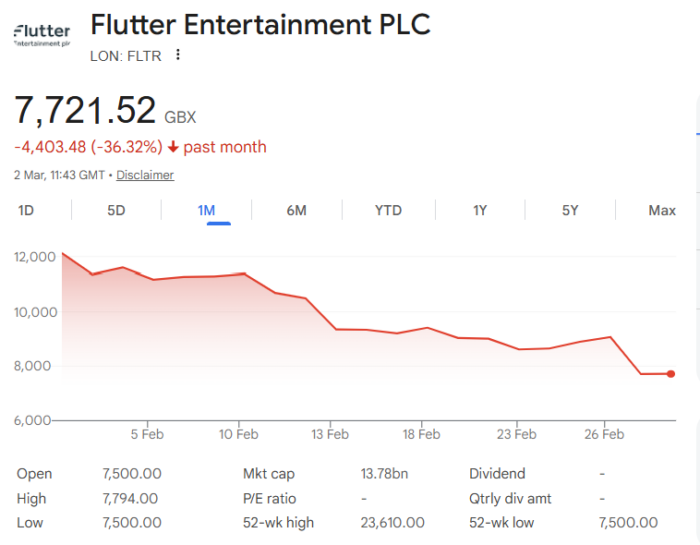Click the 52-wk high value 23,610.00

click(392, 522)
